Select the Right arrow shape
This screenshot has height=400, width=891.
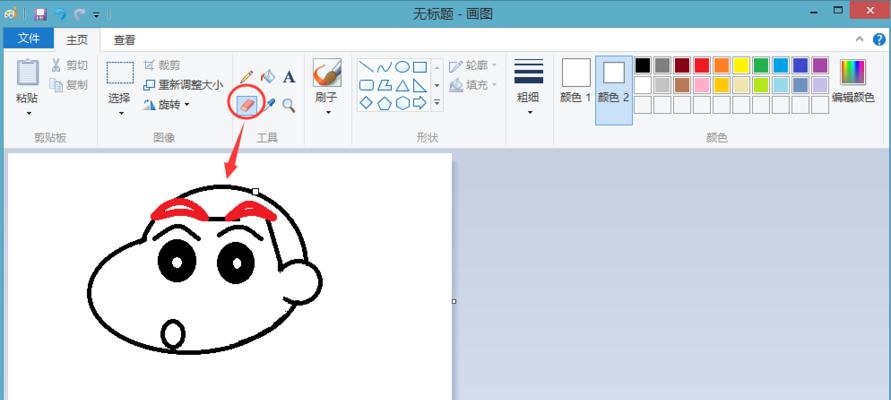[x=420, y=103]
